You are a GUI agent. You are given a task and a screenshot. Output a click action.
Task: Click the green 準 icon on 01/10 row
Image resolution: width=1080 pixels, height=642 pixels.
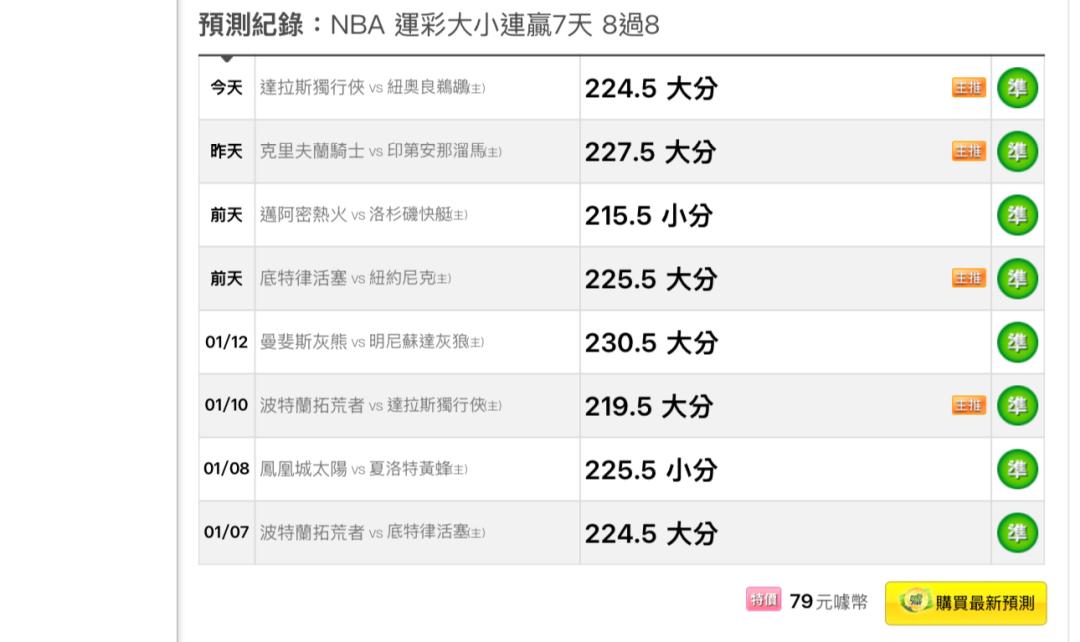click(x=1017, y=406)
